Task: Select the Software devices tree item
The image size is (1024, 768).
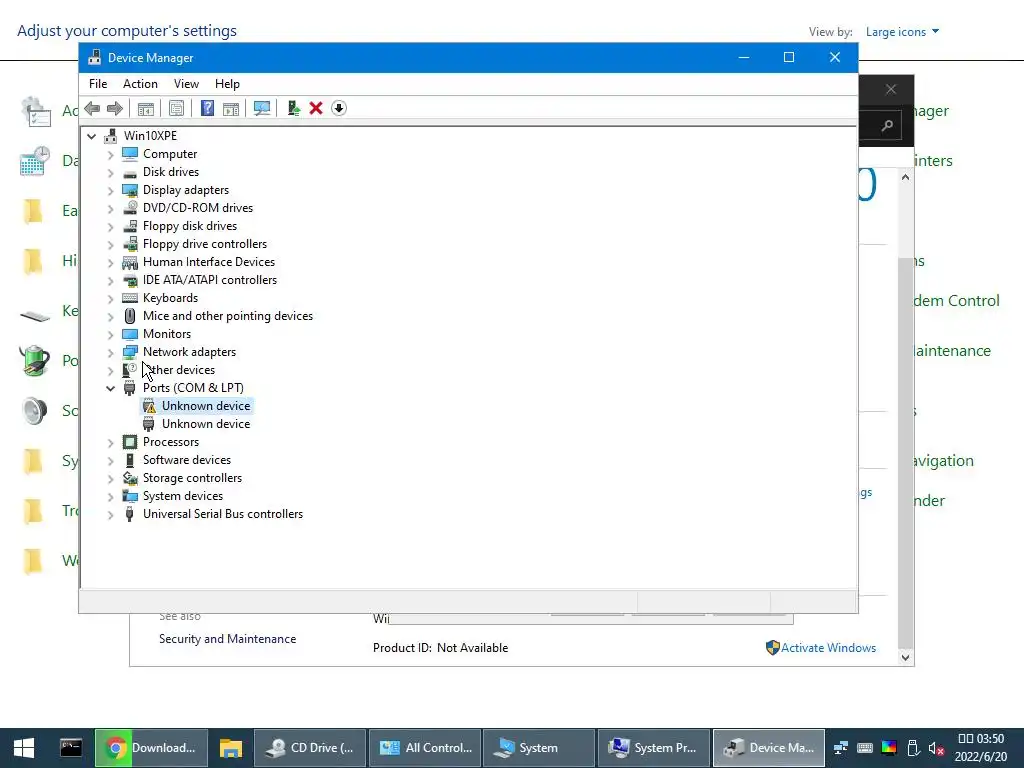Action: (x=187, y=460)
